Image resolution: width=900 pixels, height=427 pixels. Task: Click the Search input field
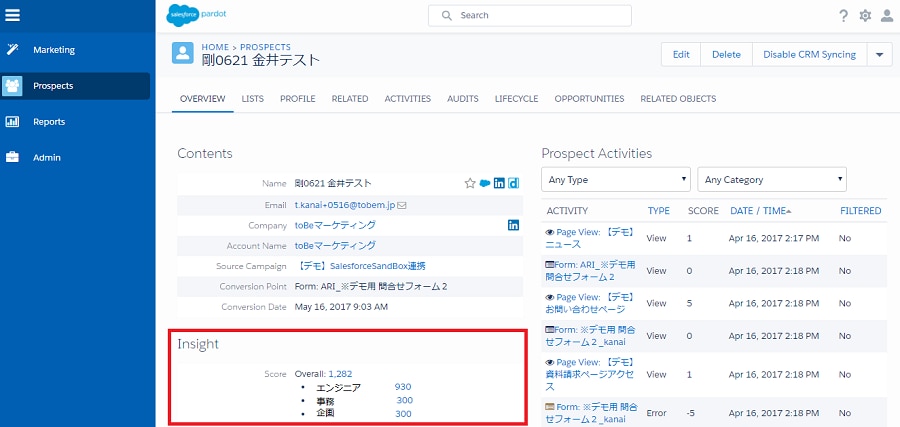530,15
